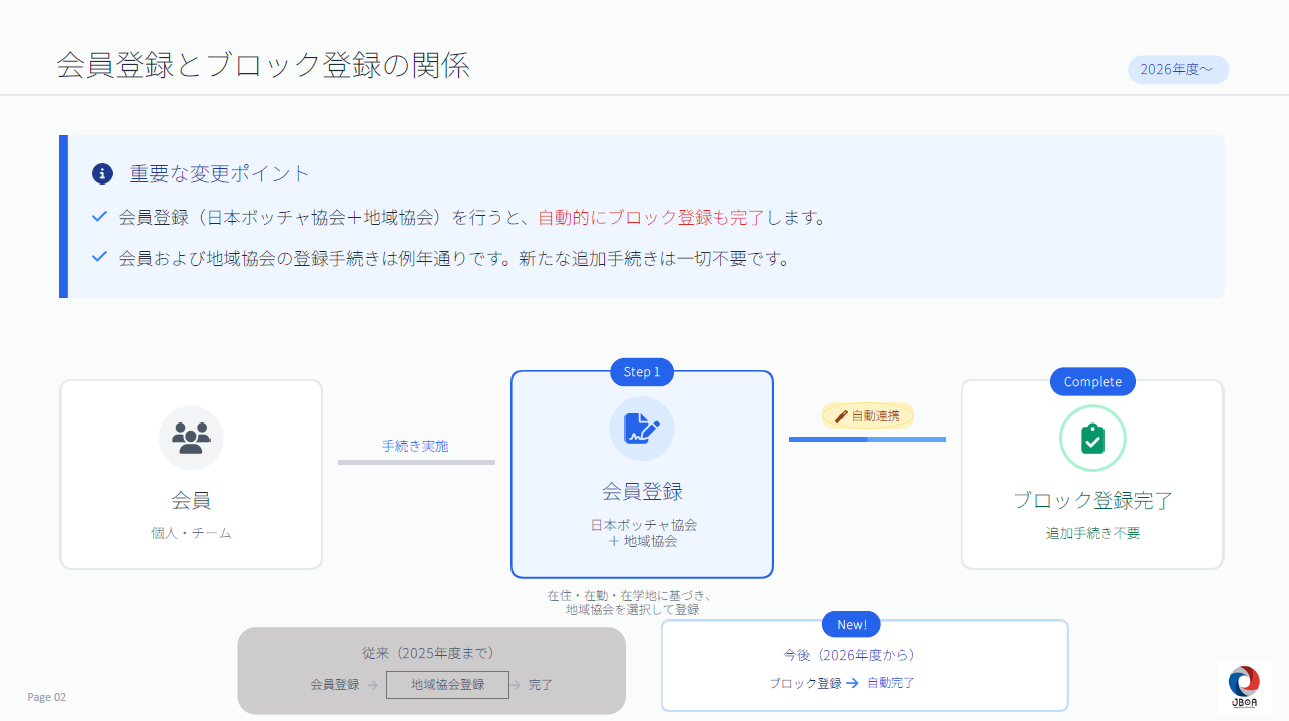
Task: Click the info icon beside 重要な変更ポイント
Action: tap(102, 174)
